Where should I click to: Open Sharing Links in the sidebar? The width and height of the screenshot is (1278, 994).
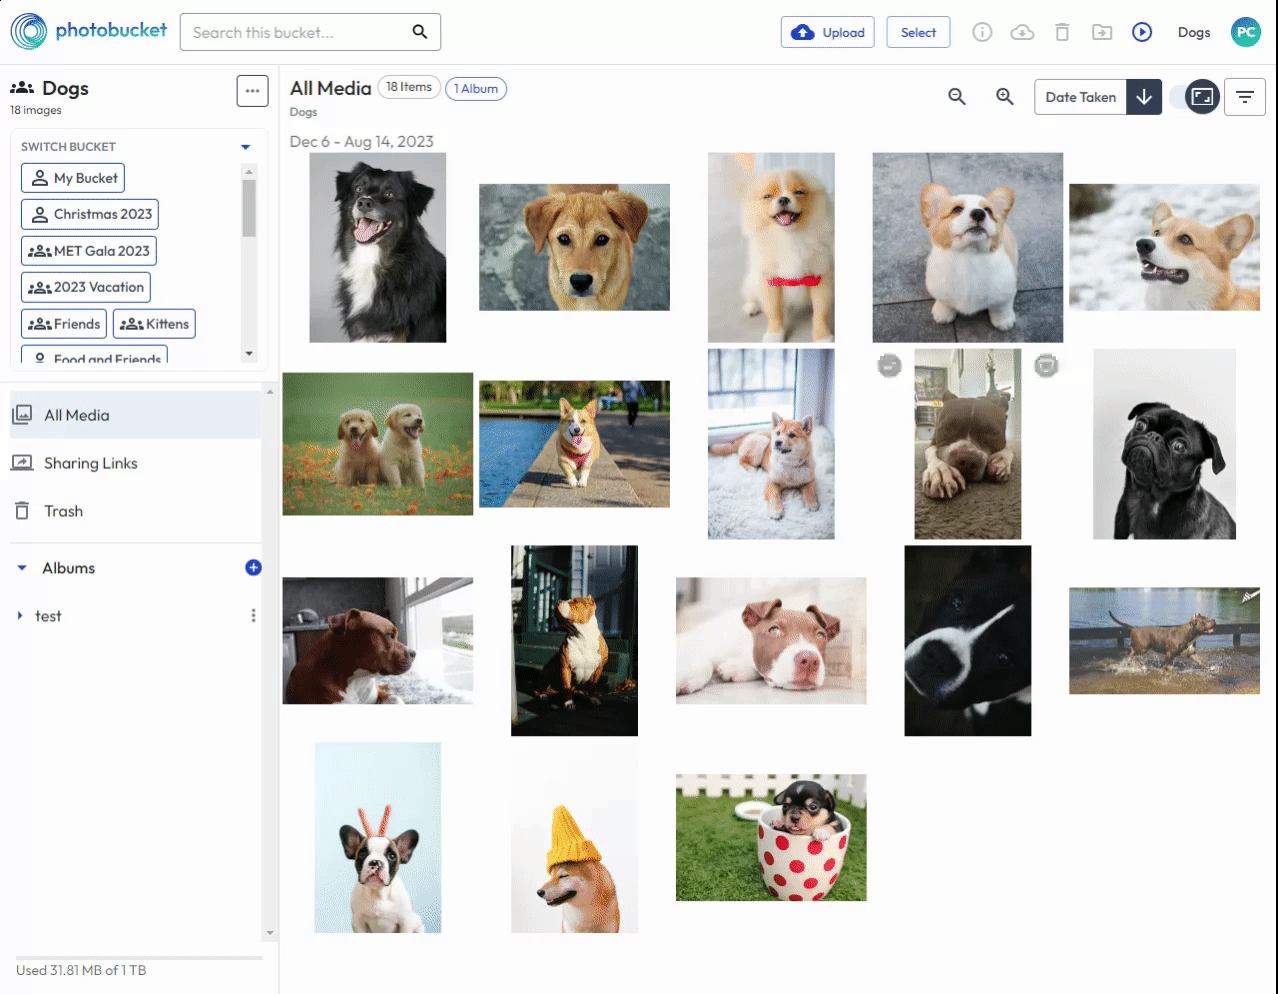tap(135, 463)
